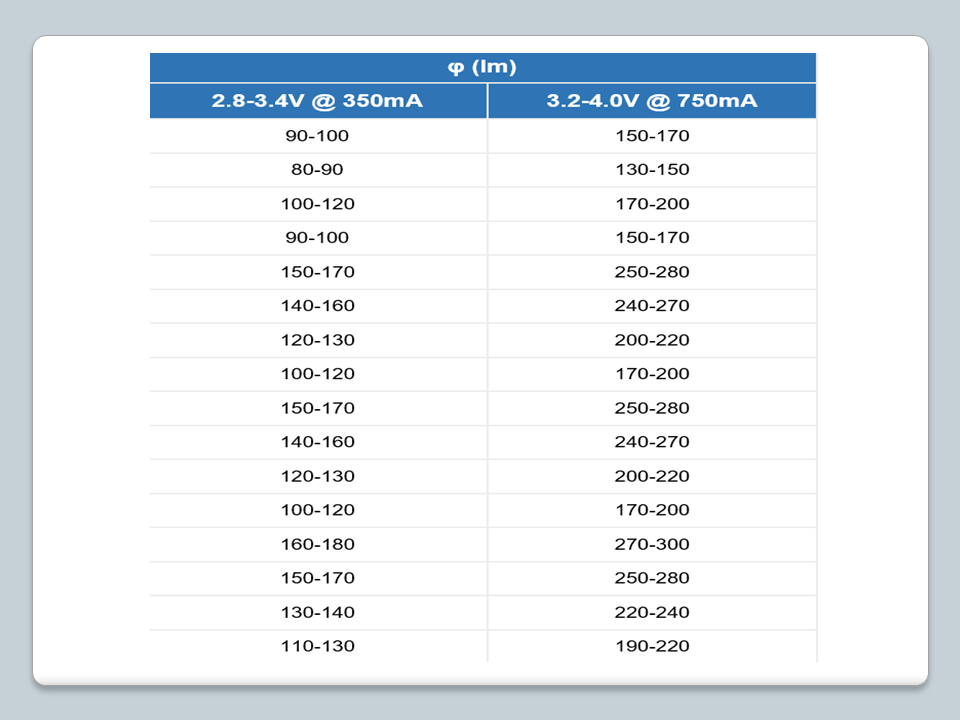960x720 pixels.
Task: Select the 2.8-3.4V @ 350mA column header
Action: (x=318, y=101)
